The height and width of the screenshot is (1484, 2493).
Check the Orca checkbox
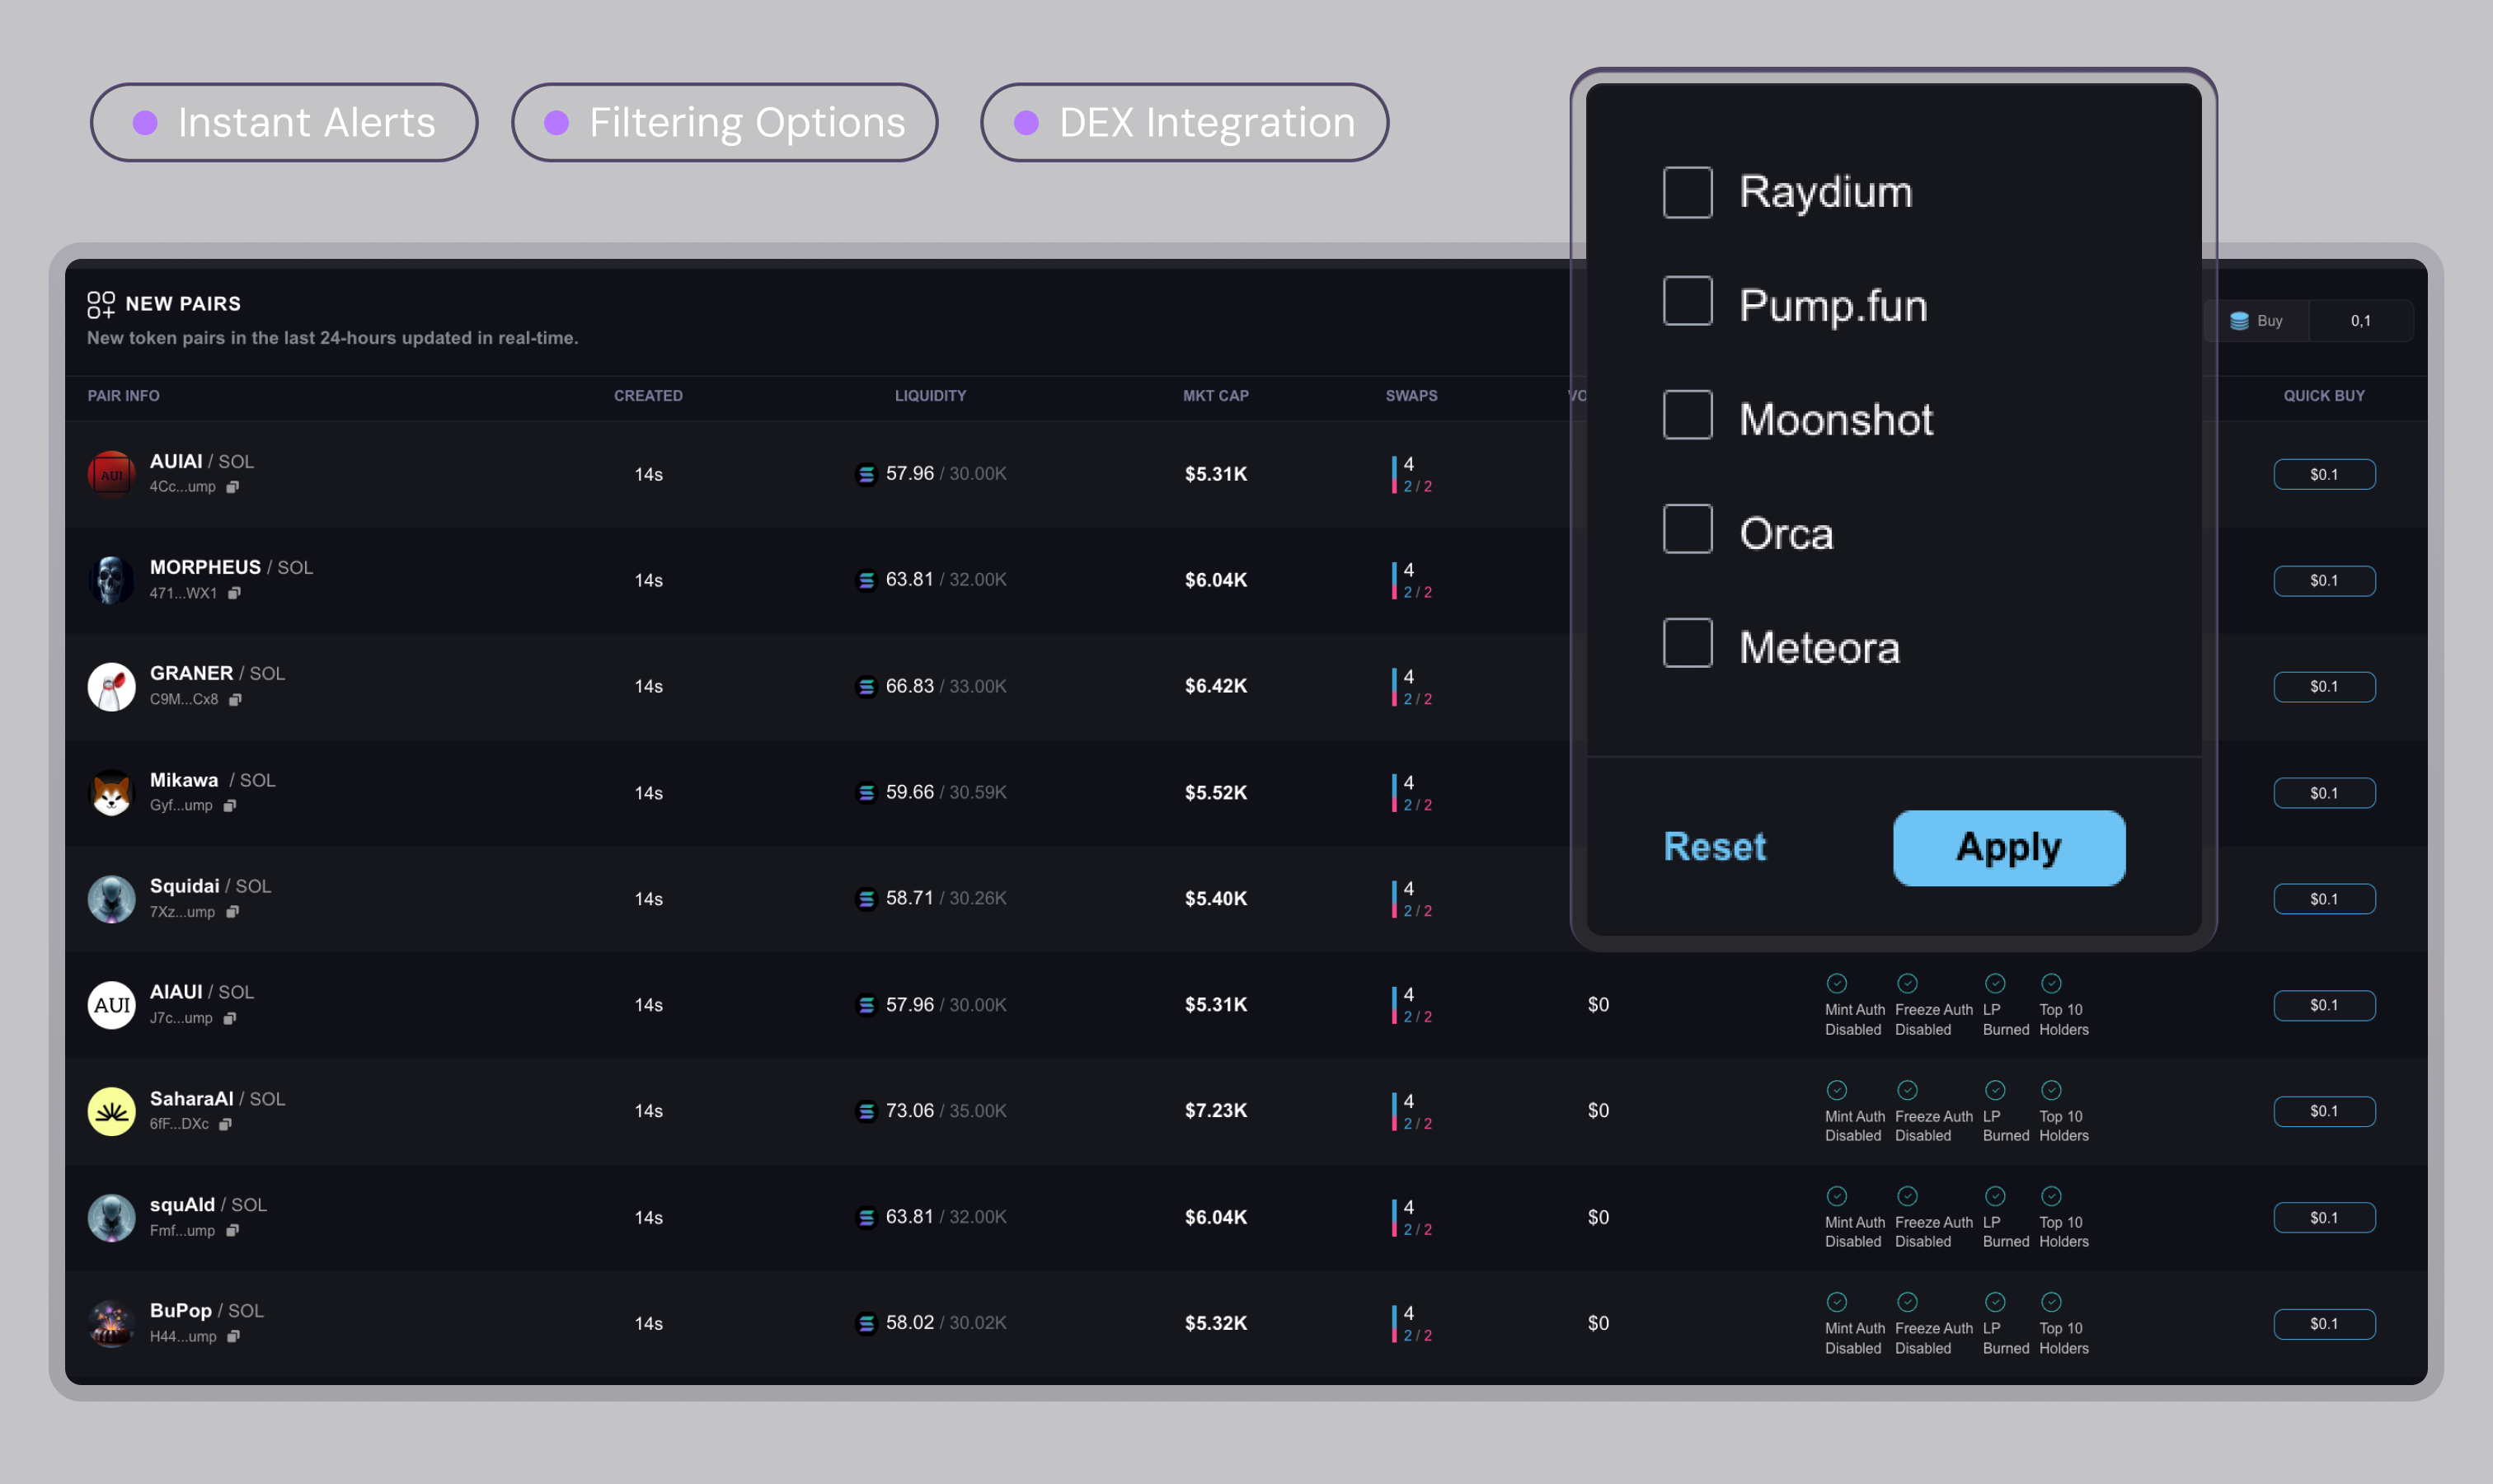[1687, 529]
